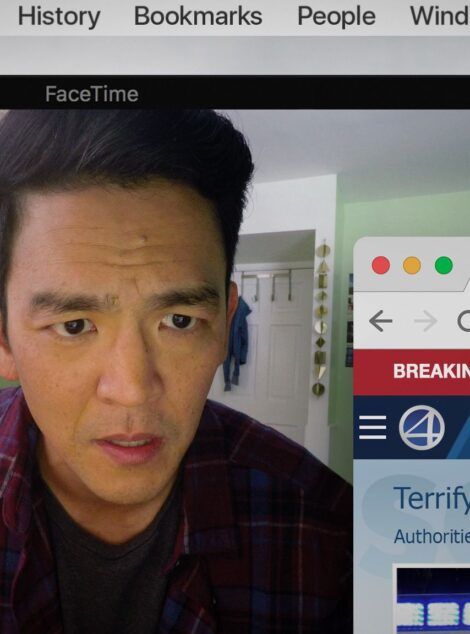Viewport: 470px width, 634px height.
Task: Close the browser window with red button
Action: [x=381, y=265]
